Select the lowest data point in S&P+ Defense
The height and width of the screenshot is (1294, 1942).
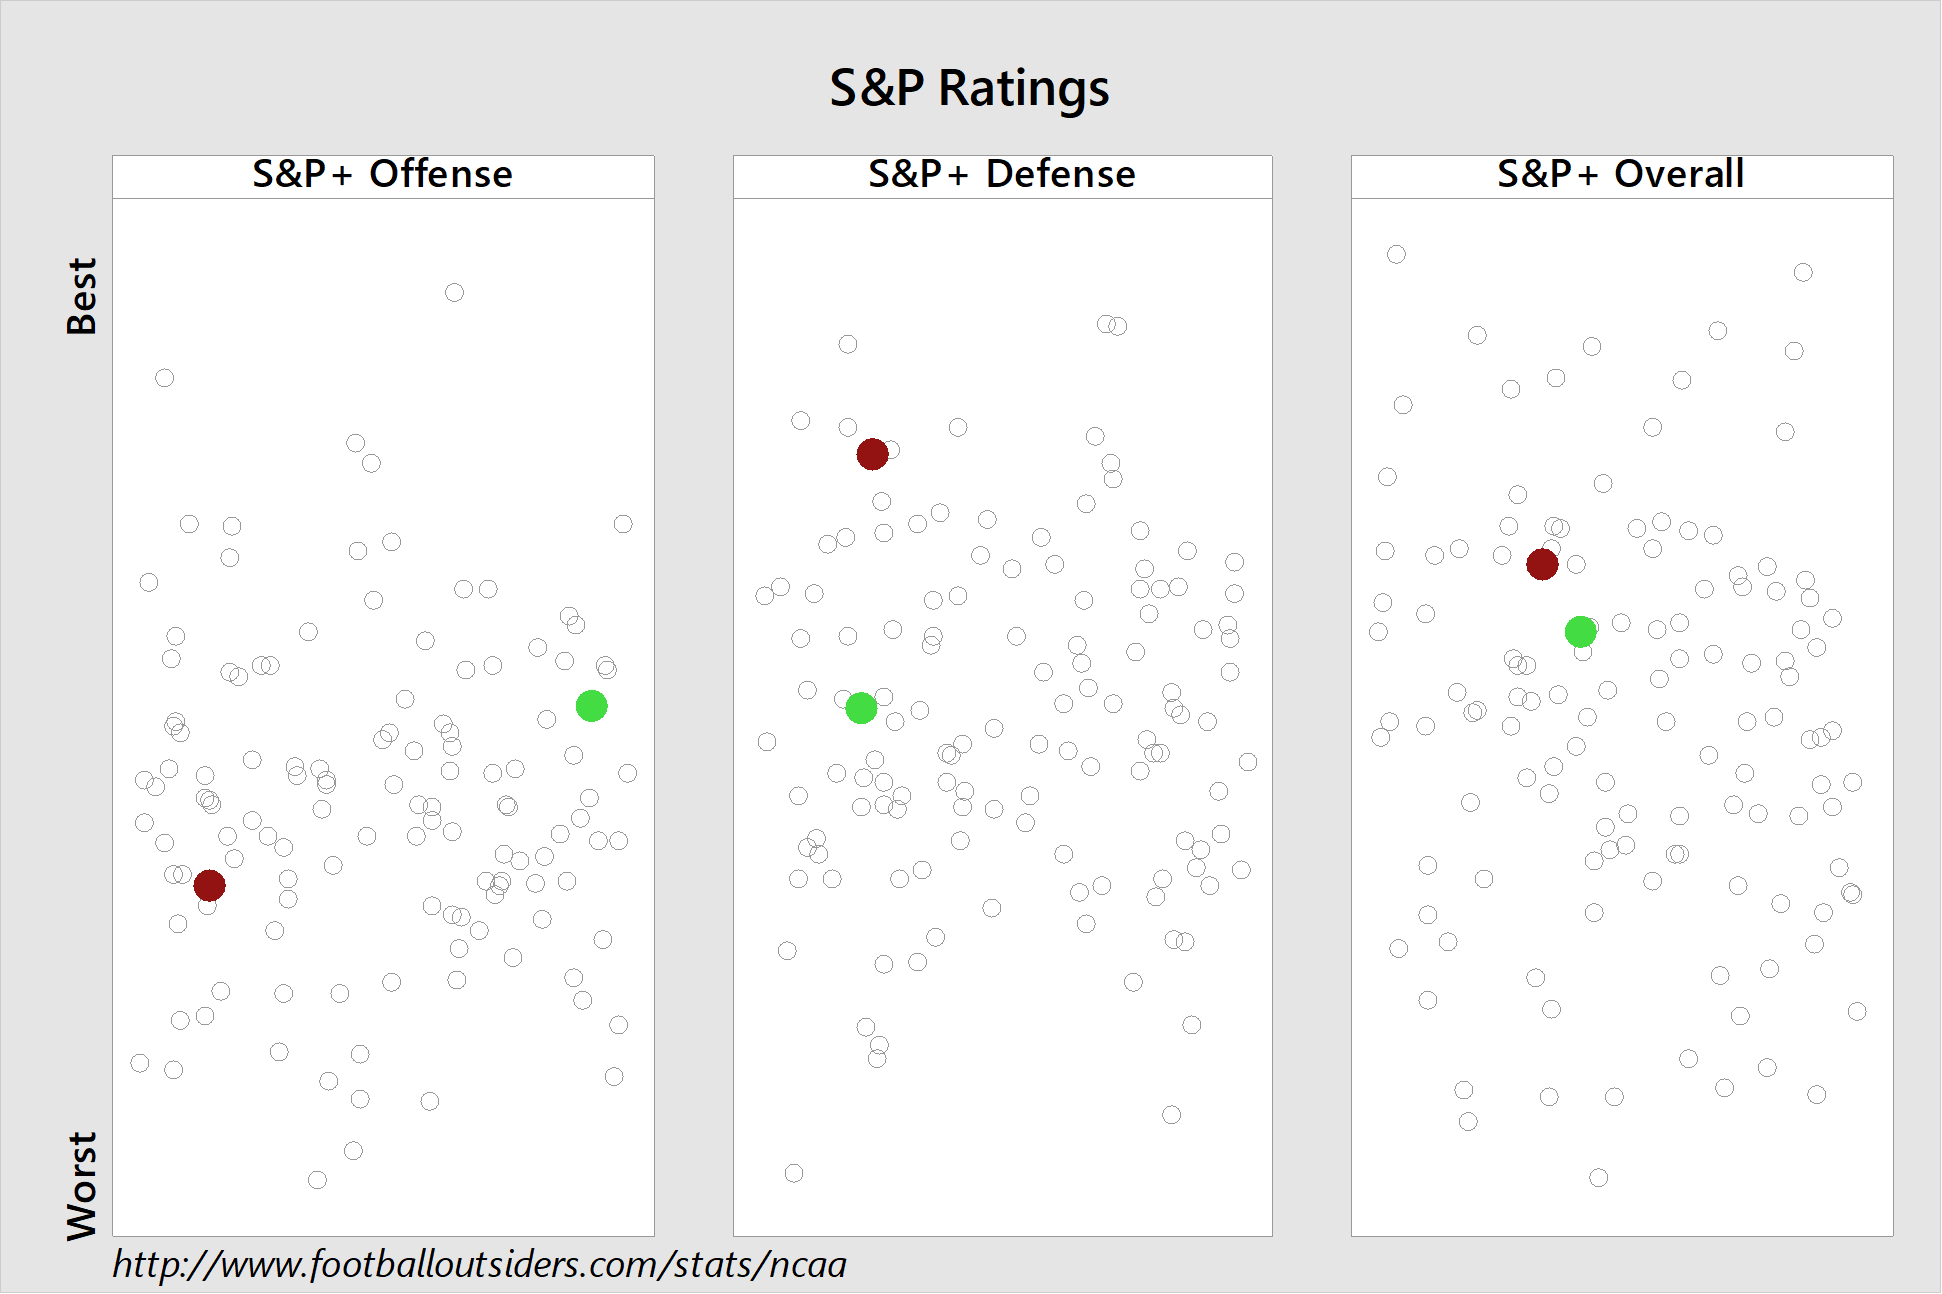click(794, 1173)
